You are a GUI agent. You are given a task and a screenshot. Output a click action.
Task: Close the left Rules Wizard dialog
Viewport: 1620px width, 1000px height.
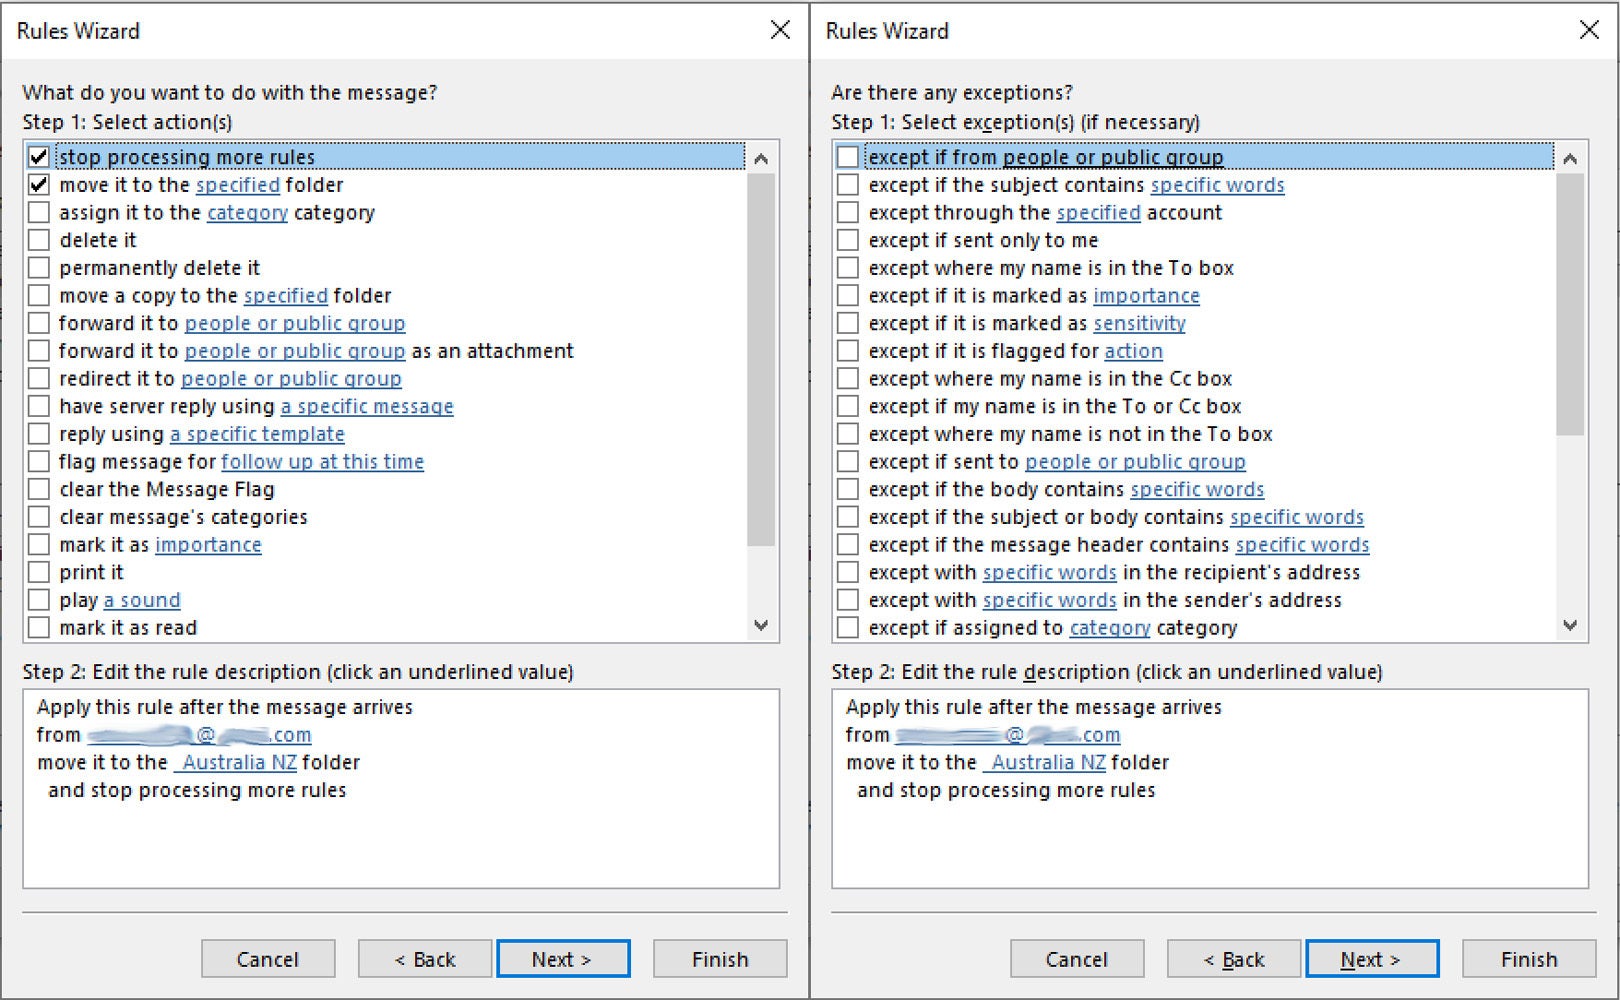(x=780, y=30)
